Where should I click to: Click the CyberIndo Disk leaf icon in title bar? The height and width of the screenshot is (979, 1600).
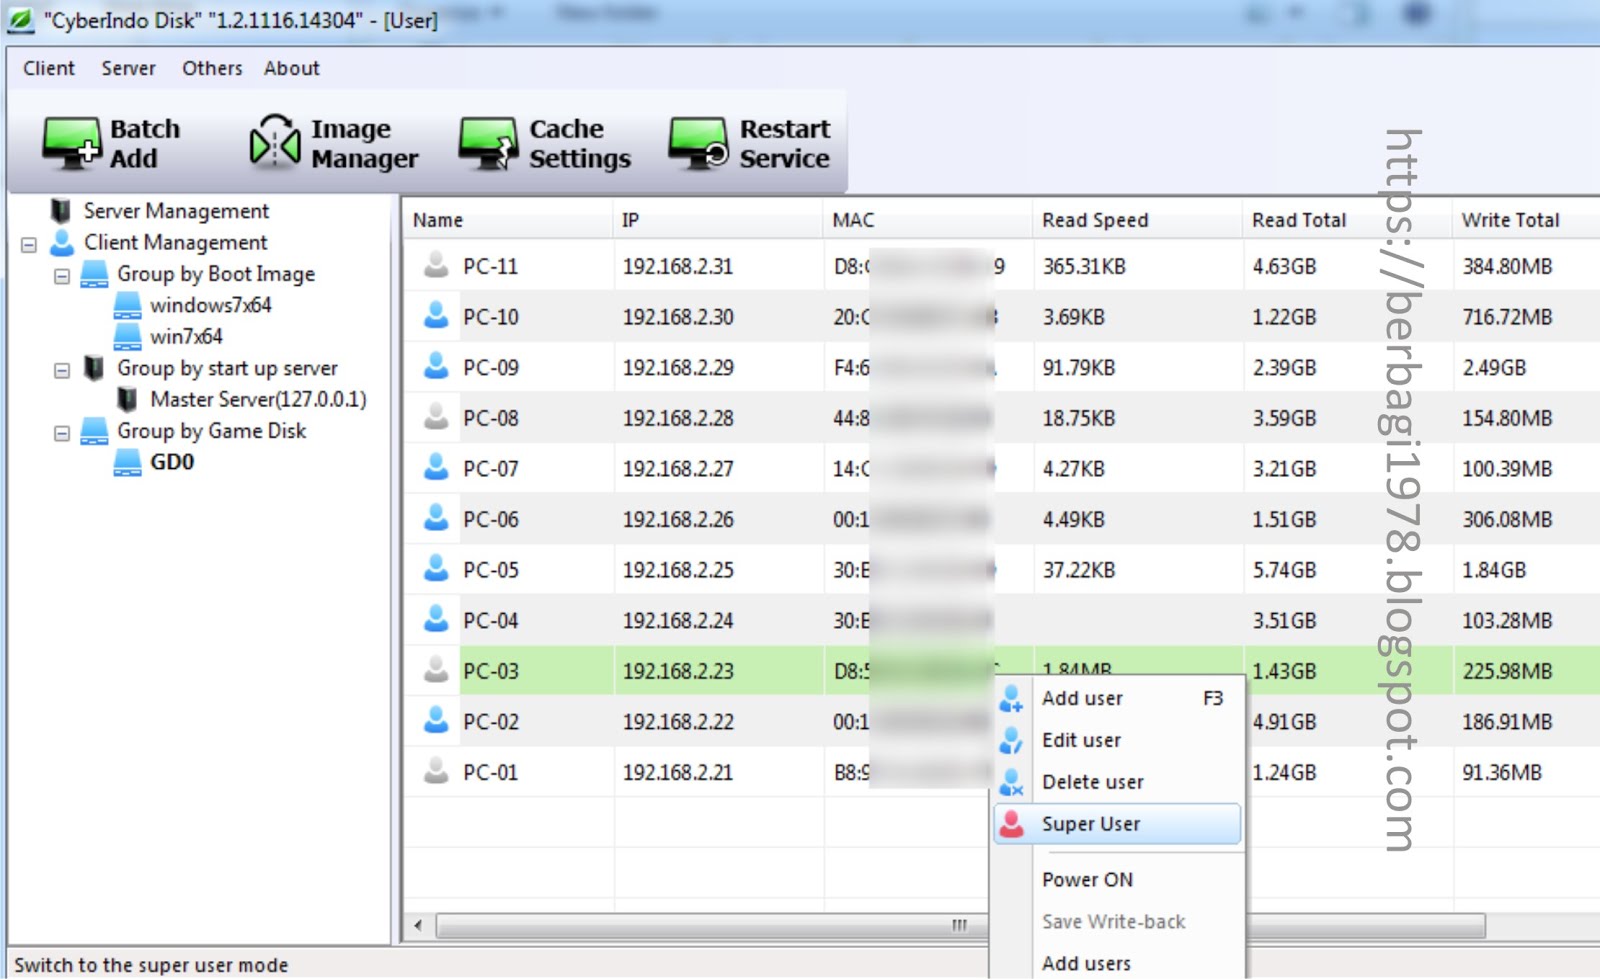click(20, 19)
